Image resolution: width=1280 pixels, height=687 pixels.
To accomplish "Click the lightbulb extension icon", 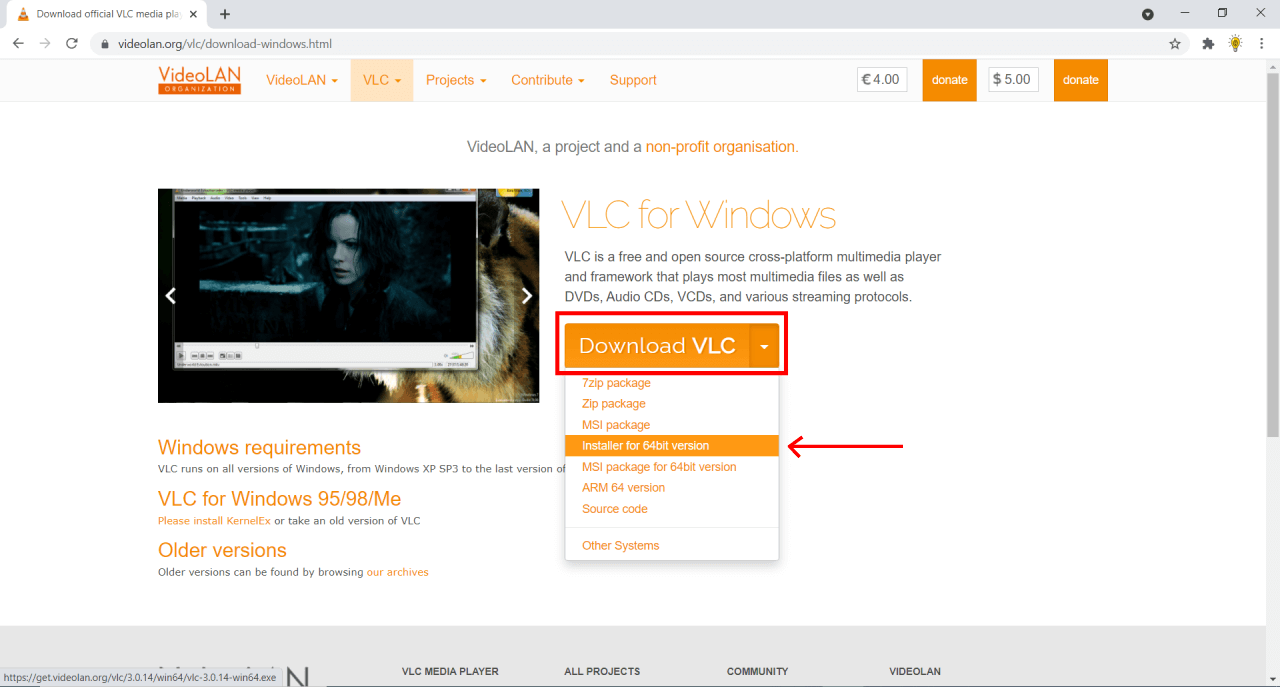I will (x=1235, y=44).
